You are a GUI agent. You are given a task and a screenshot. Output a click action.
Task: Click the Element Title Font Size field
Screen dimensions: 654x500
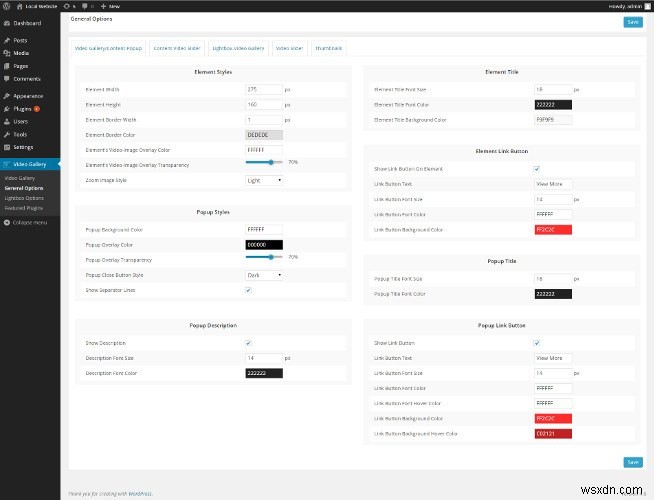tap(553, 89)
